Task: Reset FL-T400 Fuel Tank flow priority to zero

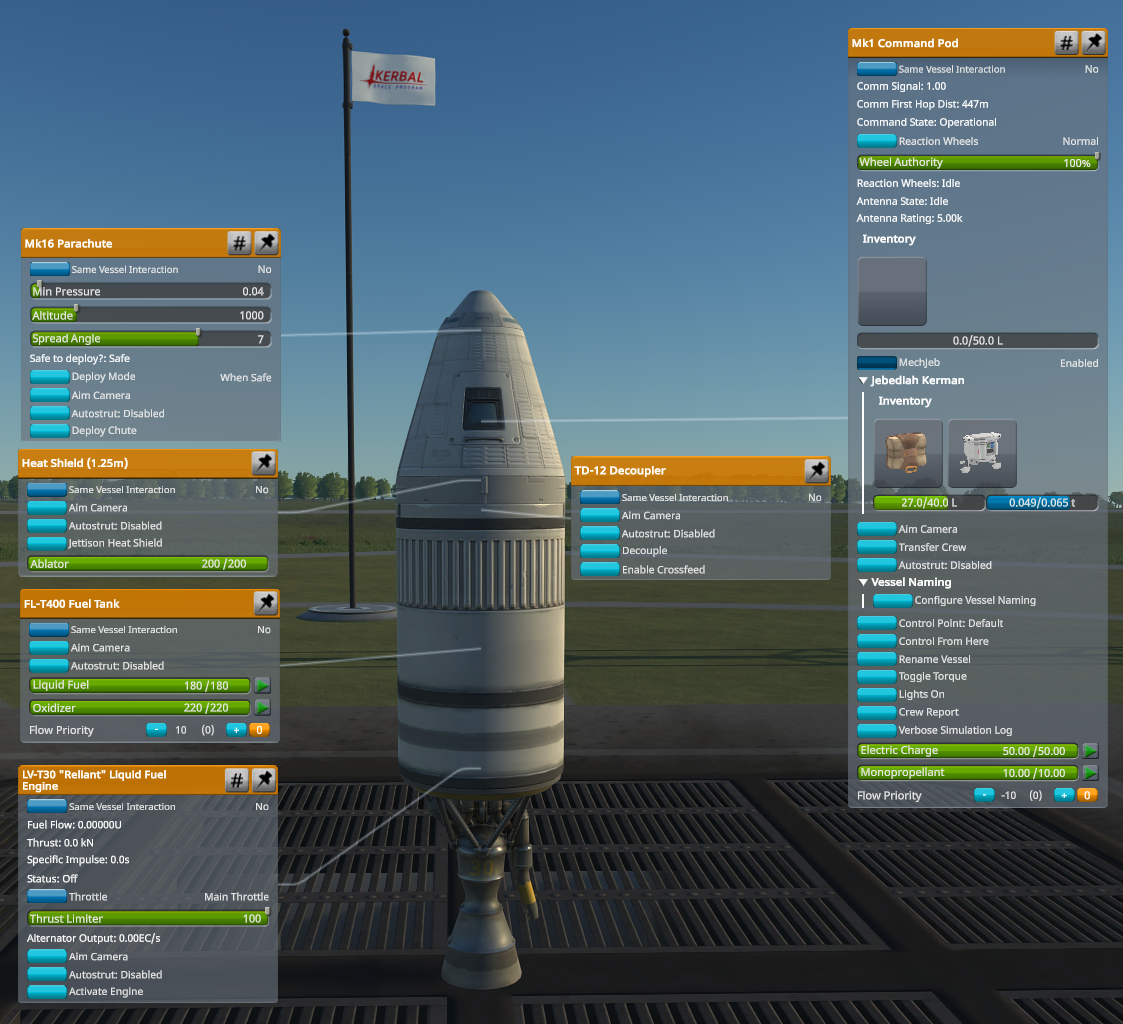Action: coord(259,730)
